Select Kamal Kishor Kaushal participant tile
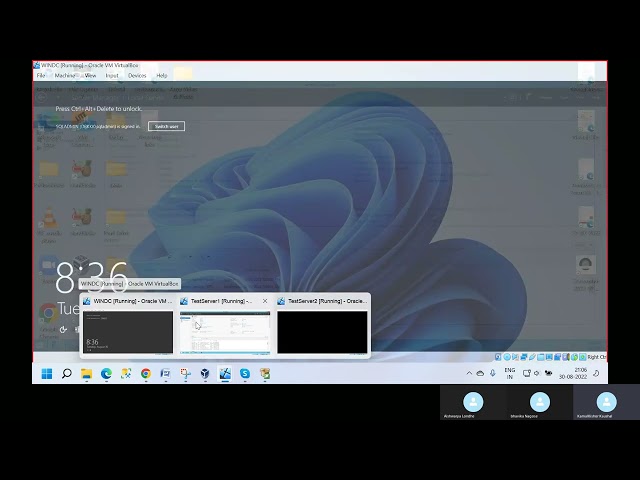 tap(607, 402)
